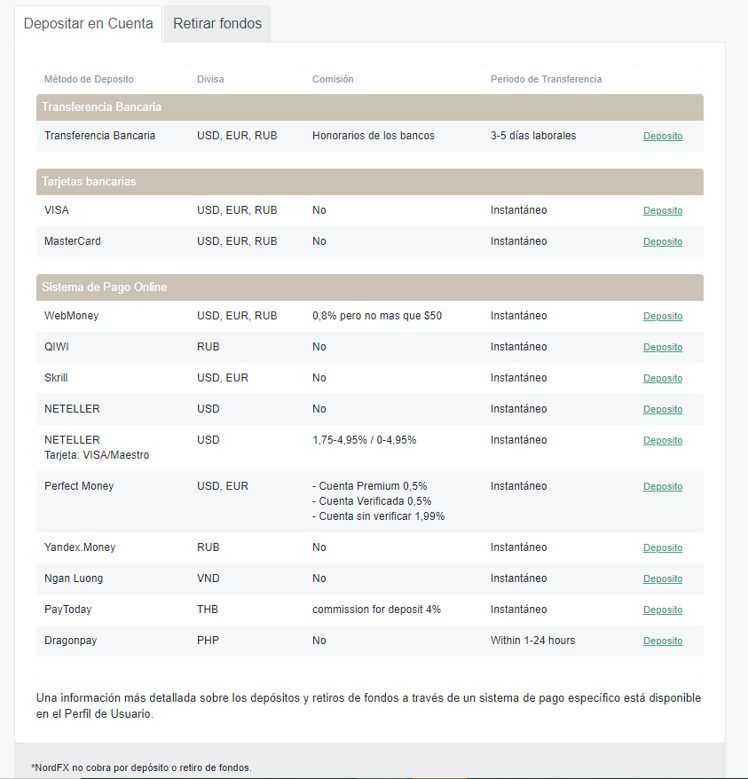Click the 'Honorarios de los bancos' commission cell
The width and height of the screenshot is (748, 779).
(x=374, y=136)
